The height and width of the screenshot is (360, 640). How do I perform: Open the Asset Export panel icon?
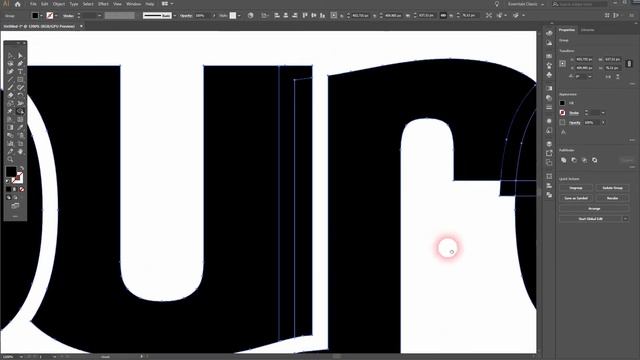pyautogui.click(x=549, y=153)
